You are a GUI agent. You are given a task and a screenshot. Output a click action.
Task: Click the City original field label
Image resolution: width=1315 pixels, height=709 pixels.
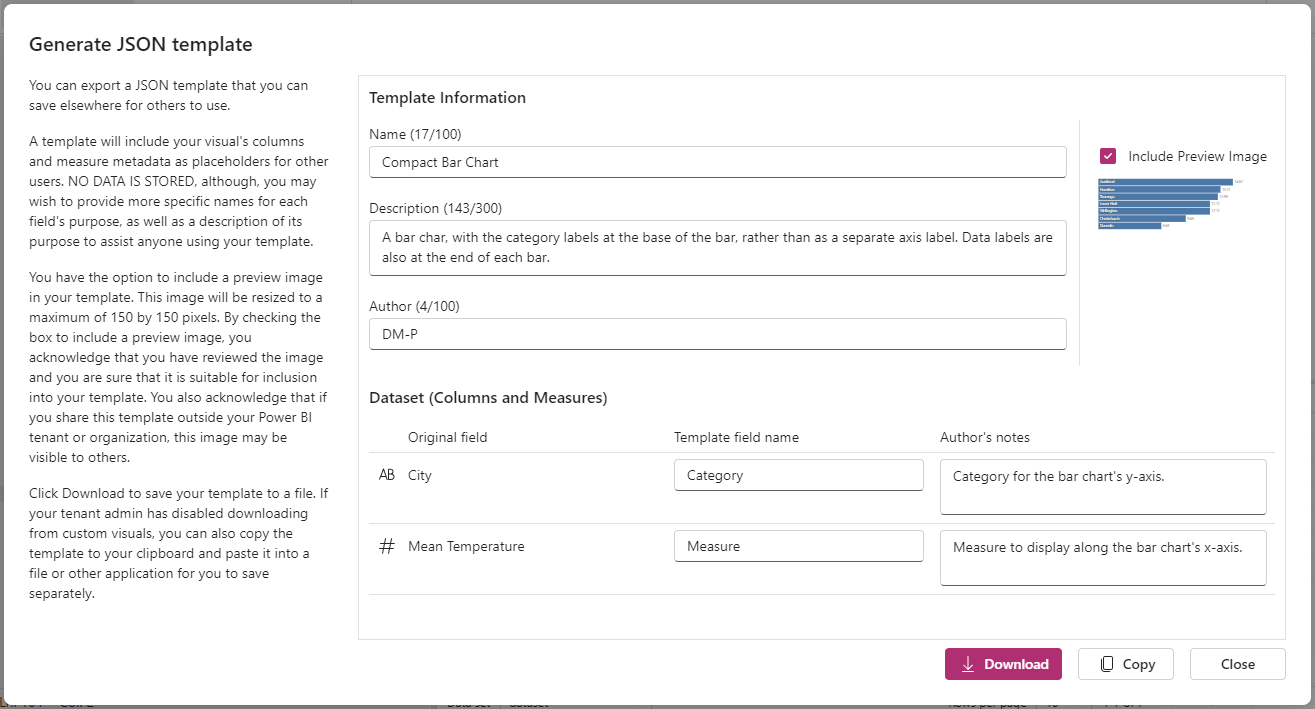pos(420,475)
